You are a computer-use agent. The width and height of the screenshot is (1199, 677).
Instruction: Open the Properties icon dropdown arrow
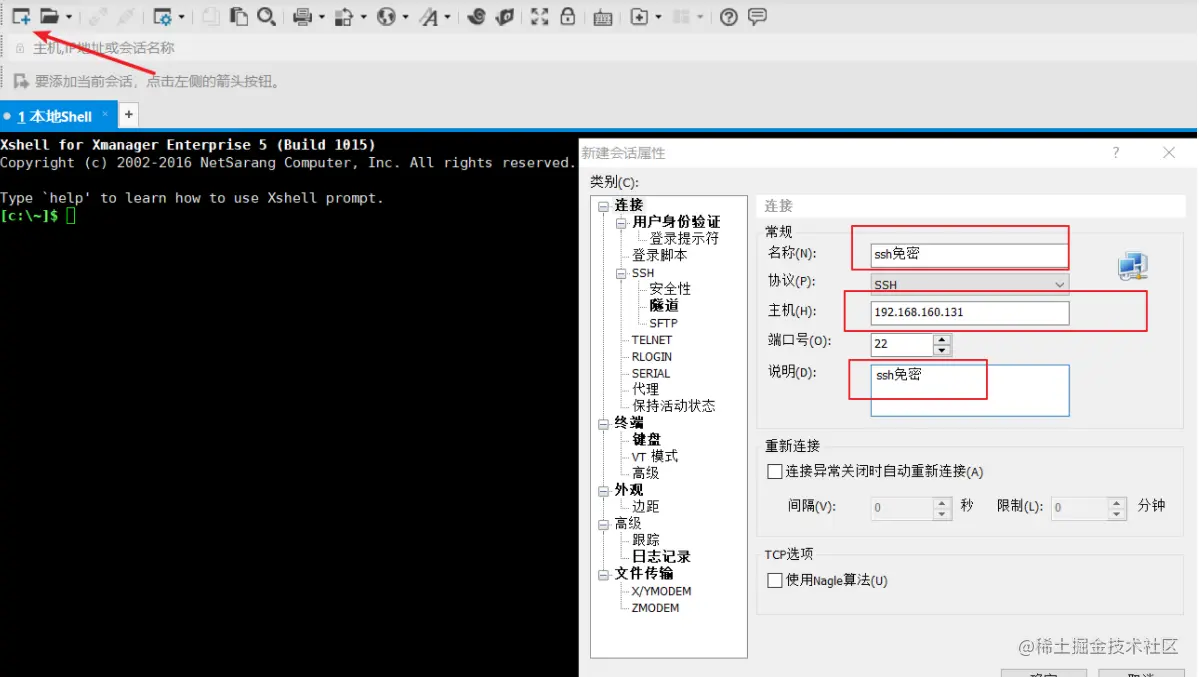181,17
